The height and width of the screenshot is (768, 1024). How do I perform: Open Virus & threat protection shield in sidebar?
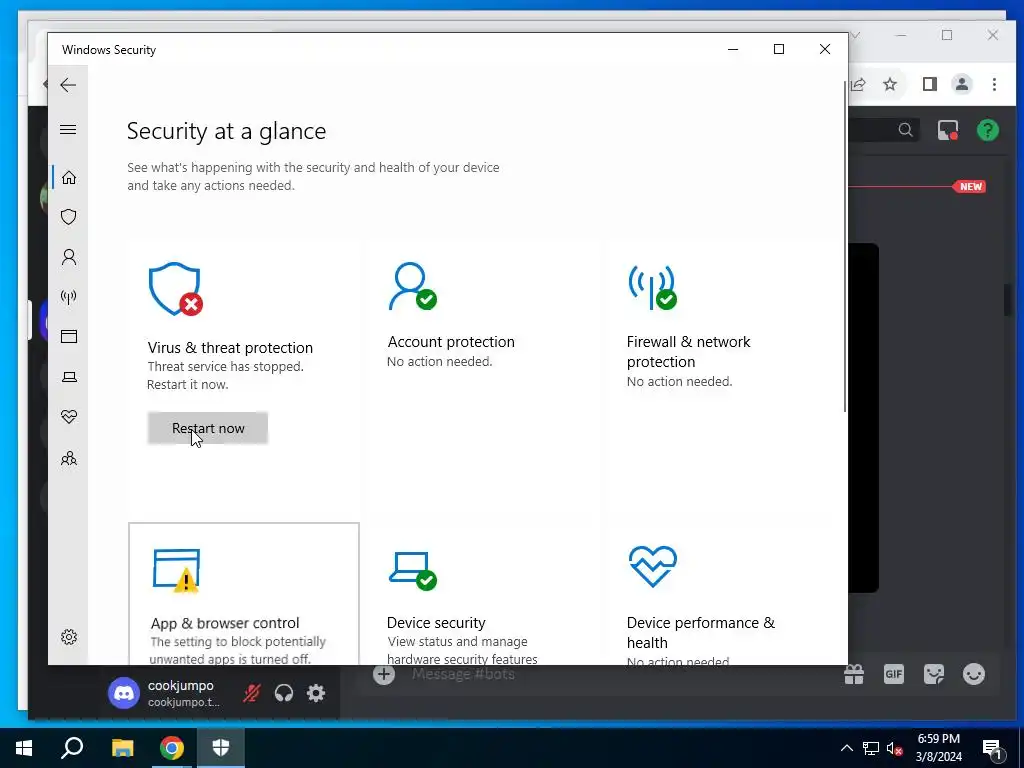tap(69, 217)
